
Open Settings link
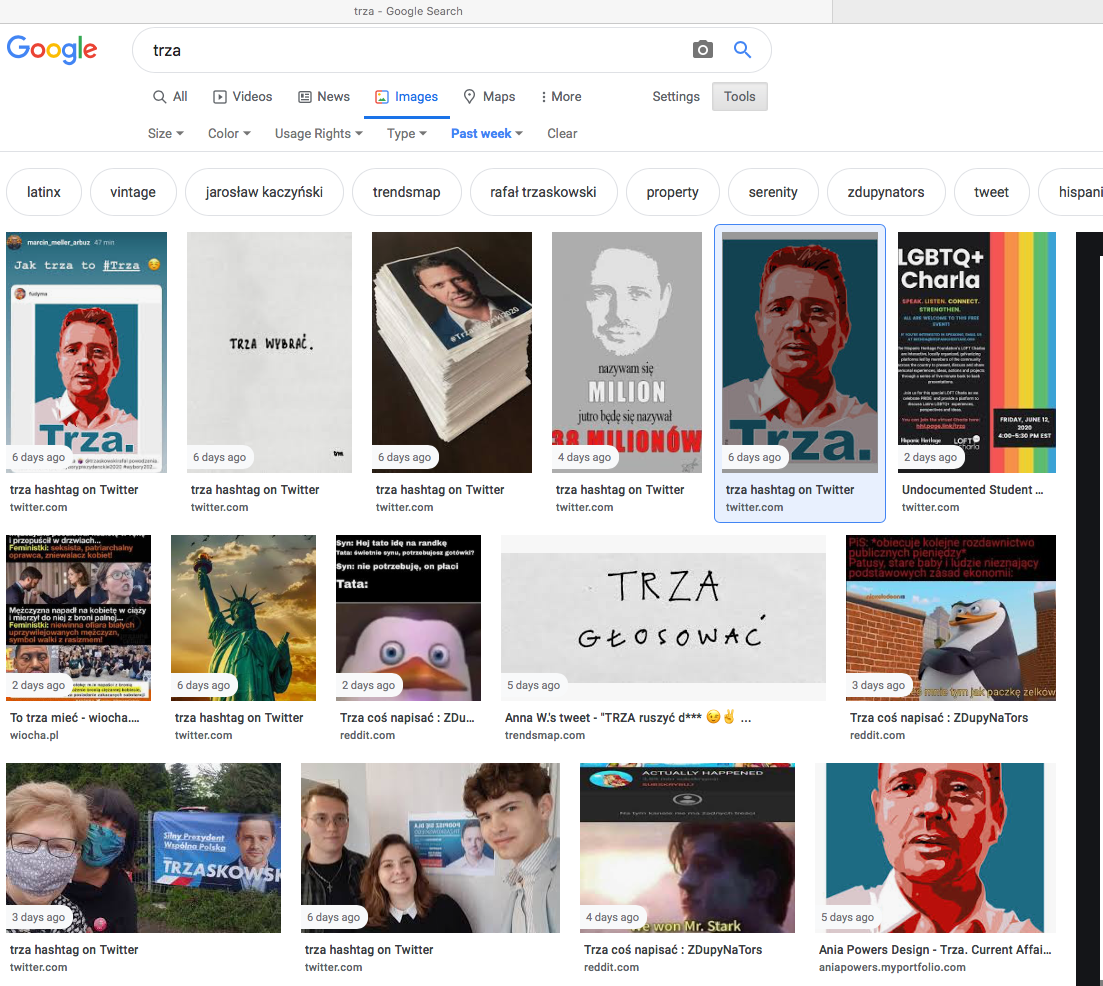click(x=675, y=96)
